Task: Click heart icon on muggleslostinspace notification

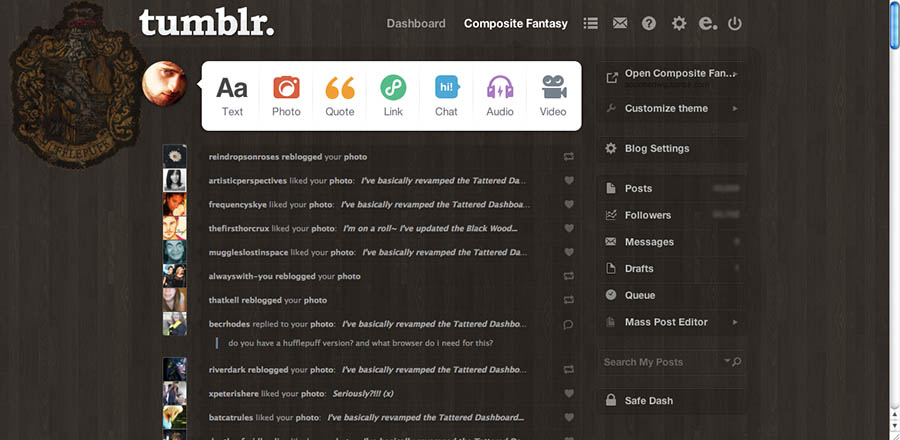Action: point(569,252)
